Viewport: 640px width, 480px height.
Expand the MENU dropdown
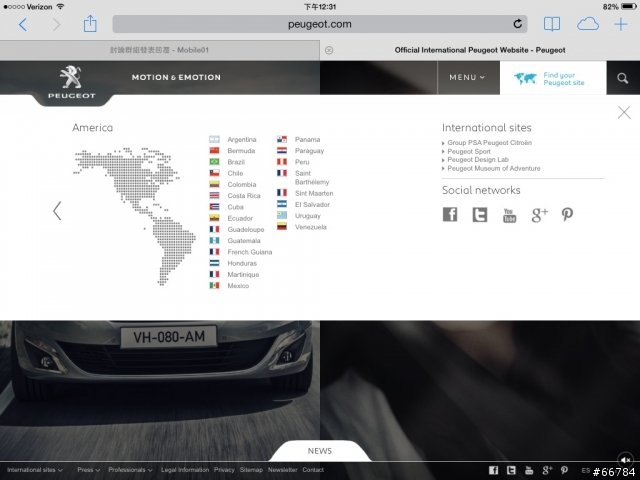[x=467, y=78]
